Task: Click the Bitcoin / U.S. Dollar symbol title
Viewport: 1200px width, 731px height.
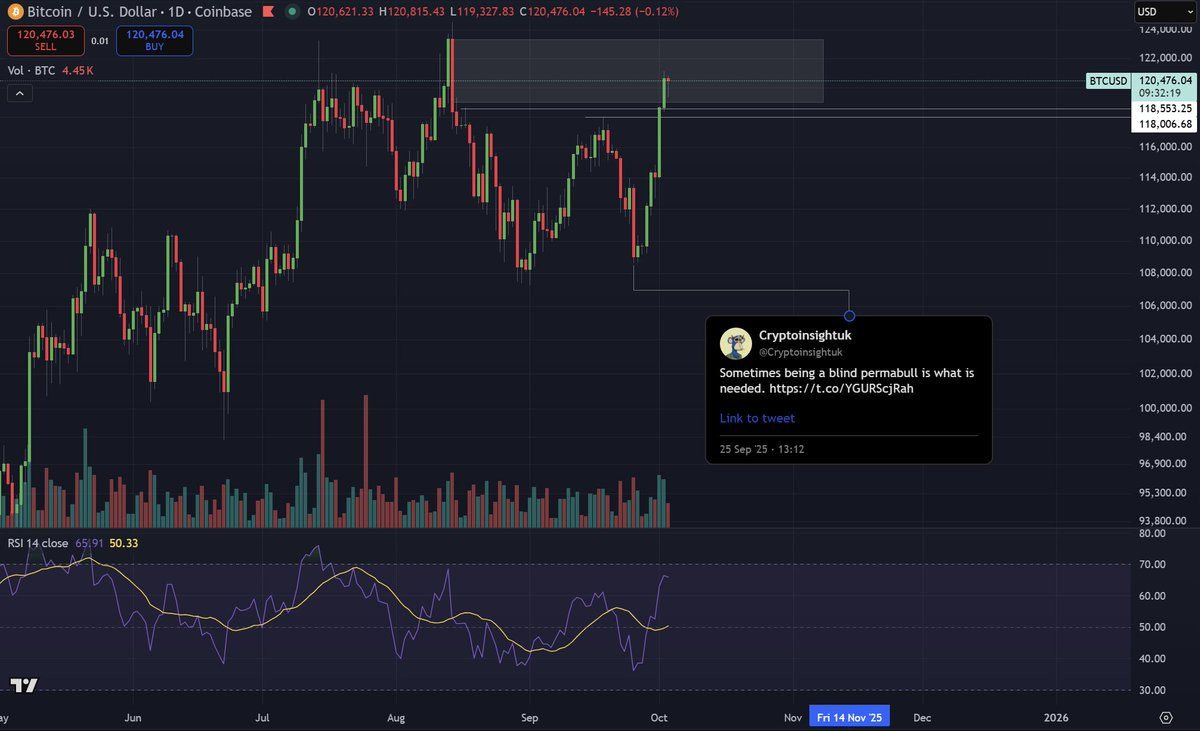Action: pyautogui.click(x=90, y=12)
